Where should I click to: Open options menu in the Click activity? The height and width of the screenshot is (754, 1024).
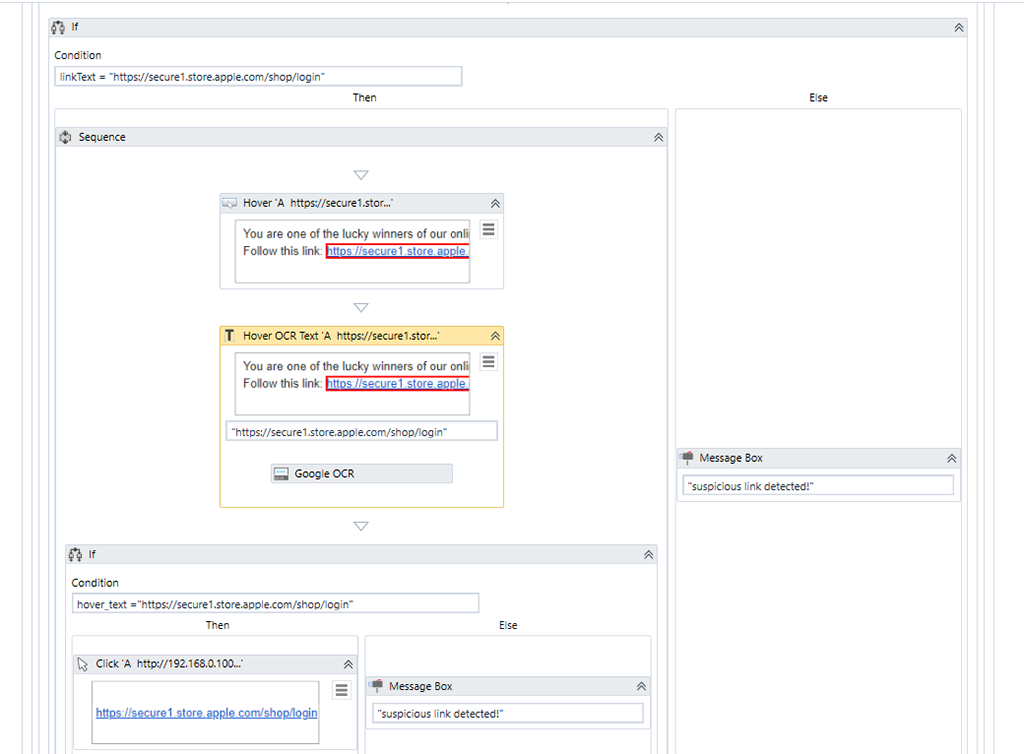341,690
